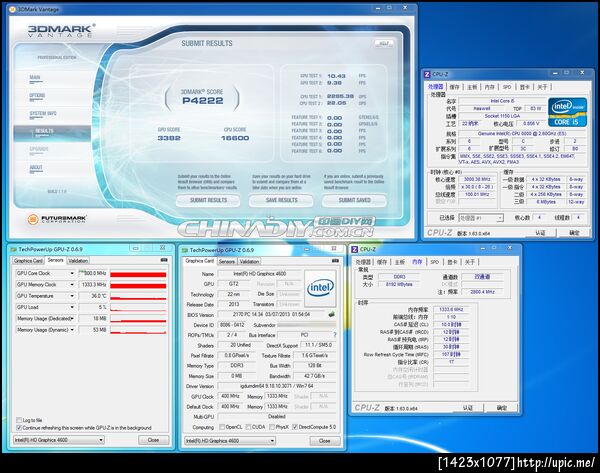Click SAVE RESULTS button in 3DMark

(x=281, y=200)
